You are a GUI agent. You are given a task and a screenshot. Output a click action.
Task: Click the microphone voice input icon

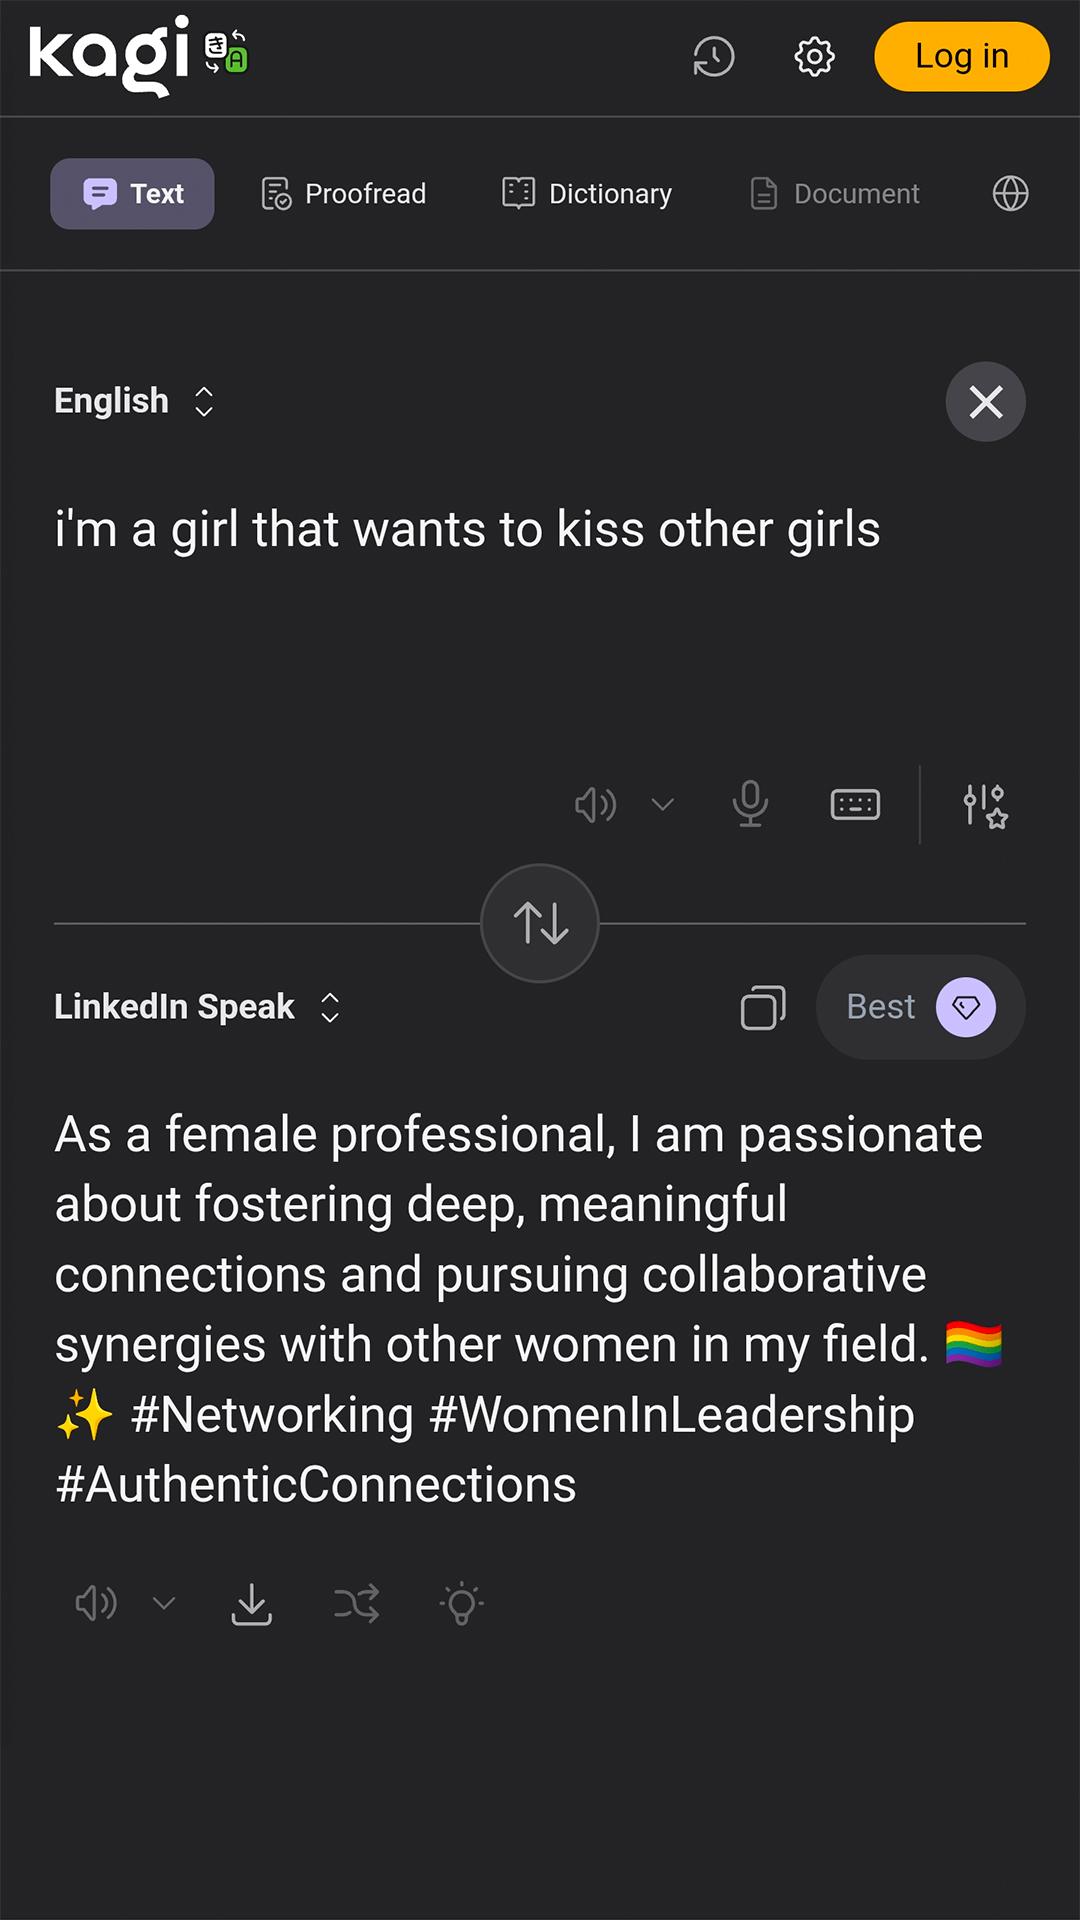click(x=750, y=804)
